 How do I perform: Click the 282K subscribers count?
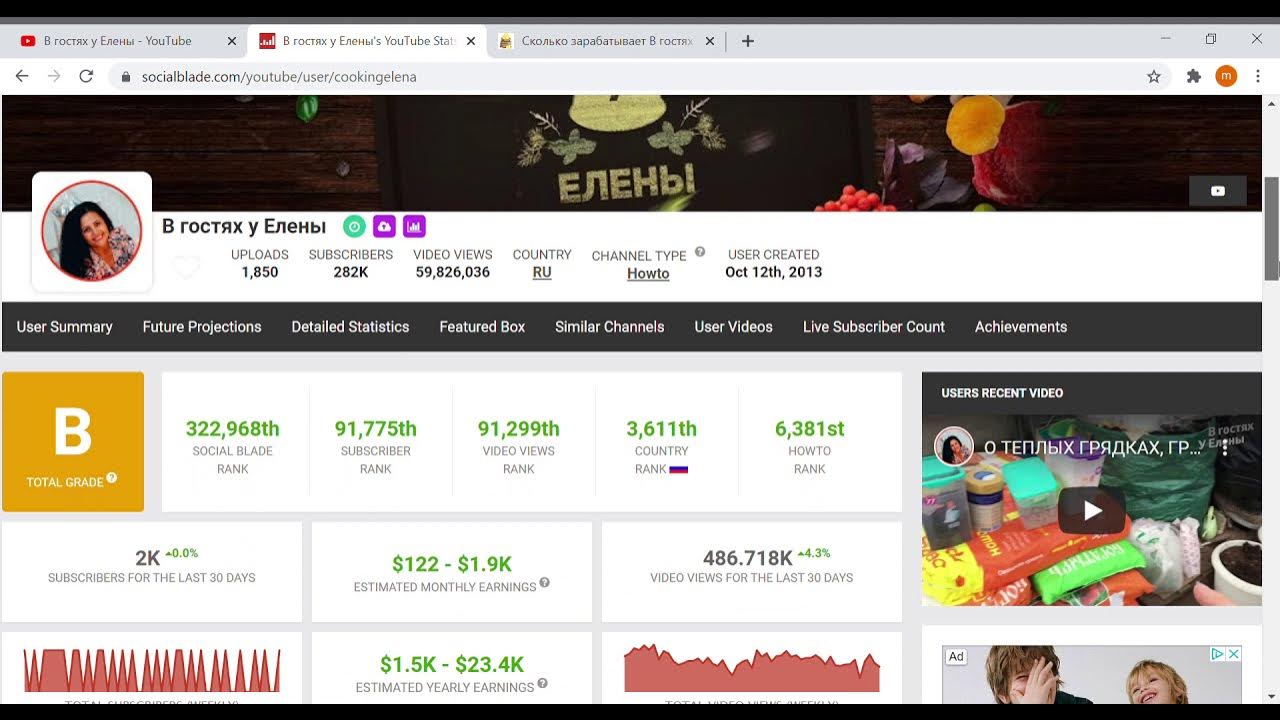click(350, 272)
